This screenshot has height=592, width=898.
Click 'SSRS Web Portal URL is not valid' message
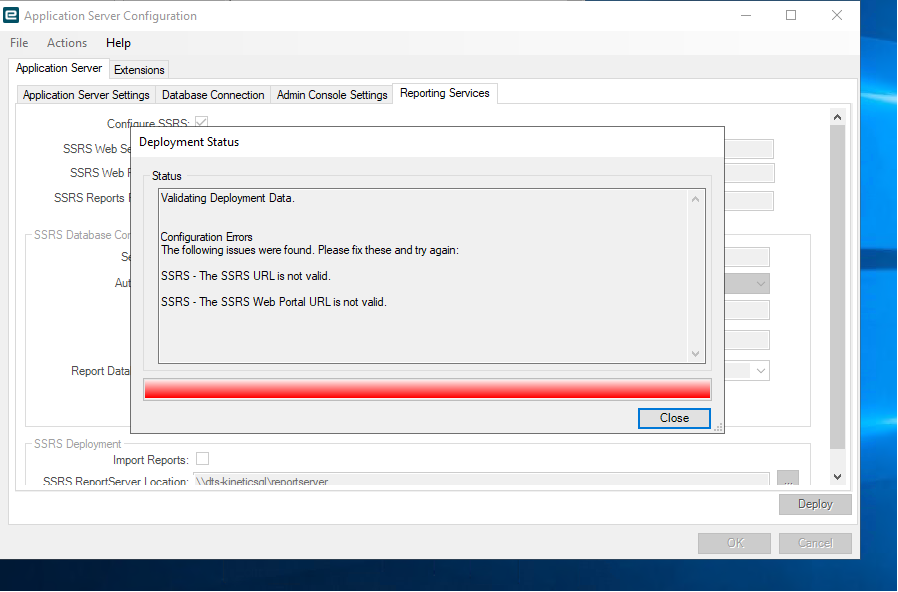[x=274, y=302]
